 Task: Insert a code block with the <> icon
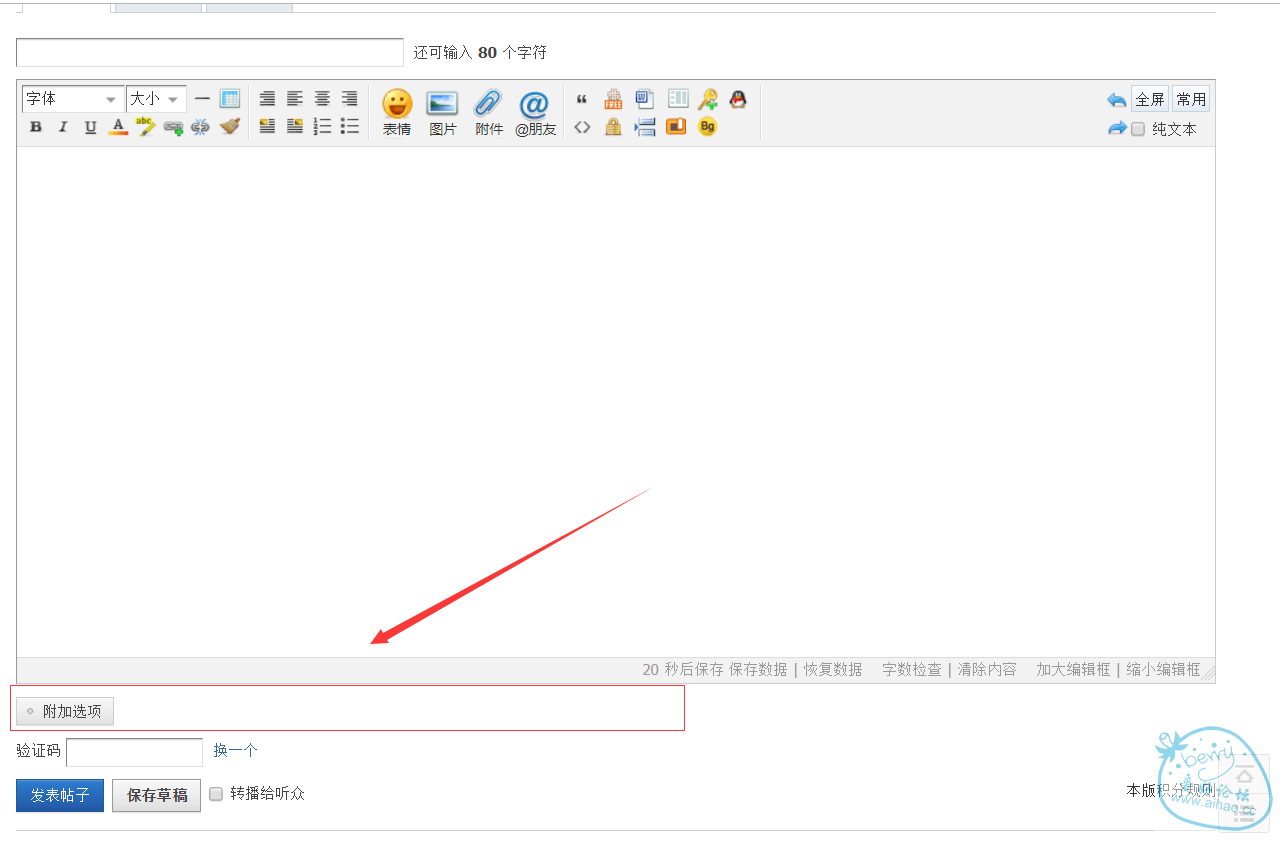[582, 127]
